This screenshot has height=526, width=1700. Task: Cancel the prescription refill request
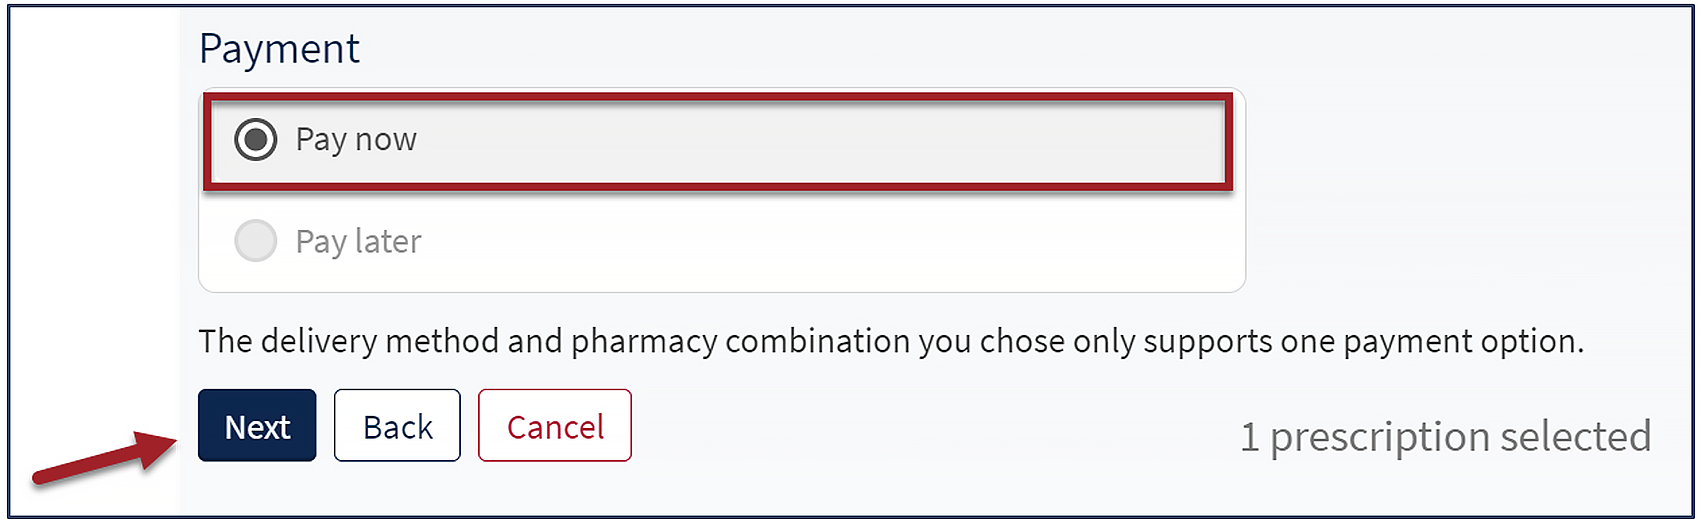click(x=555, y=426)
